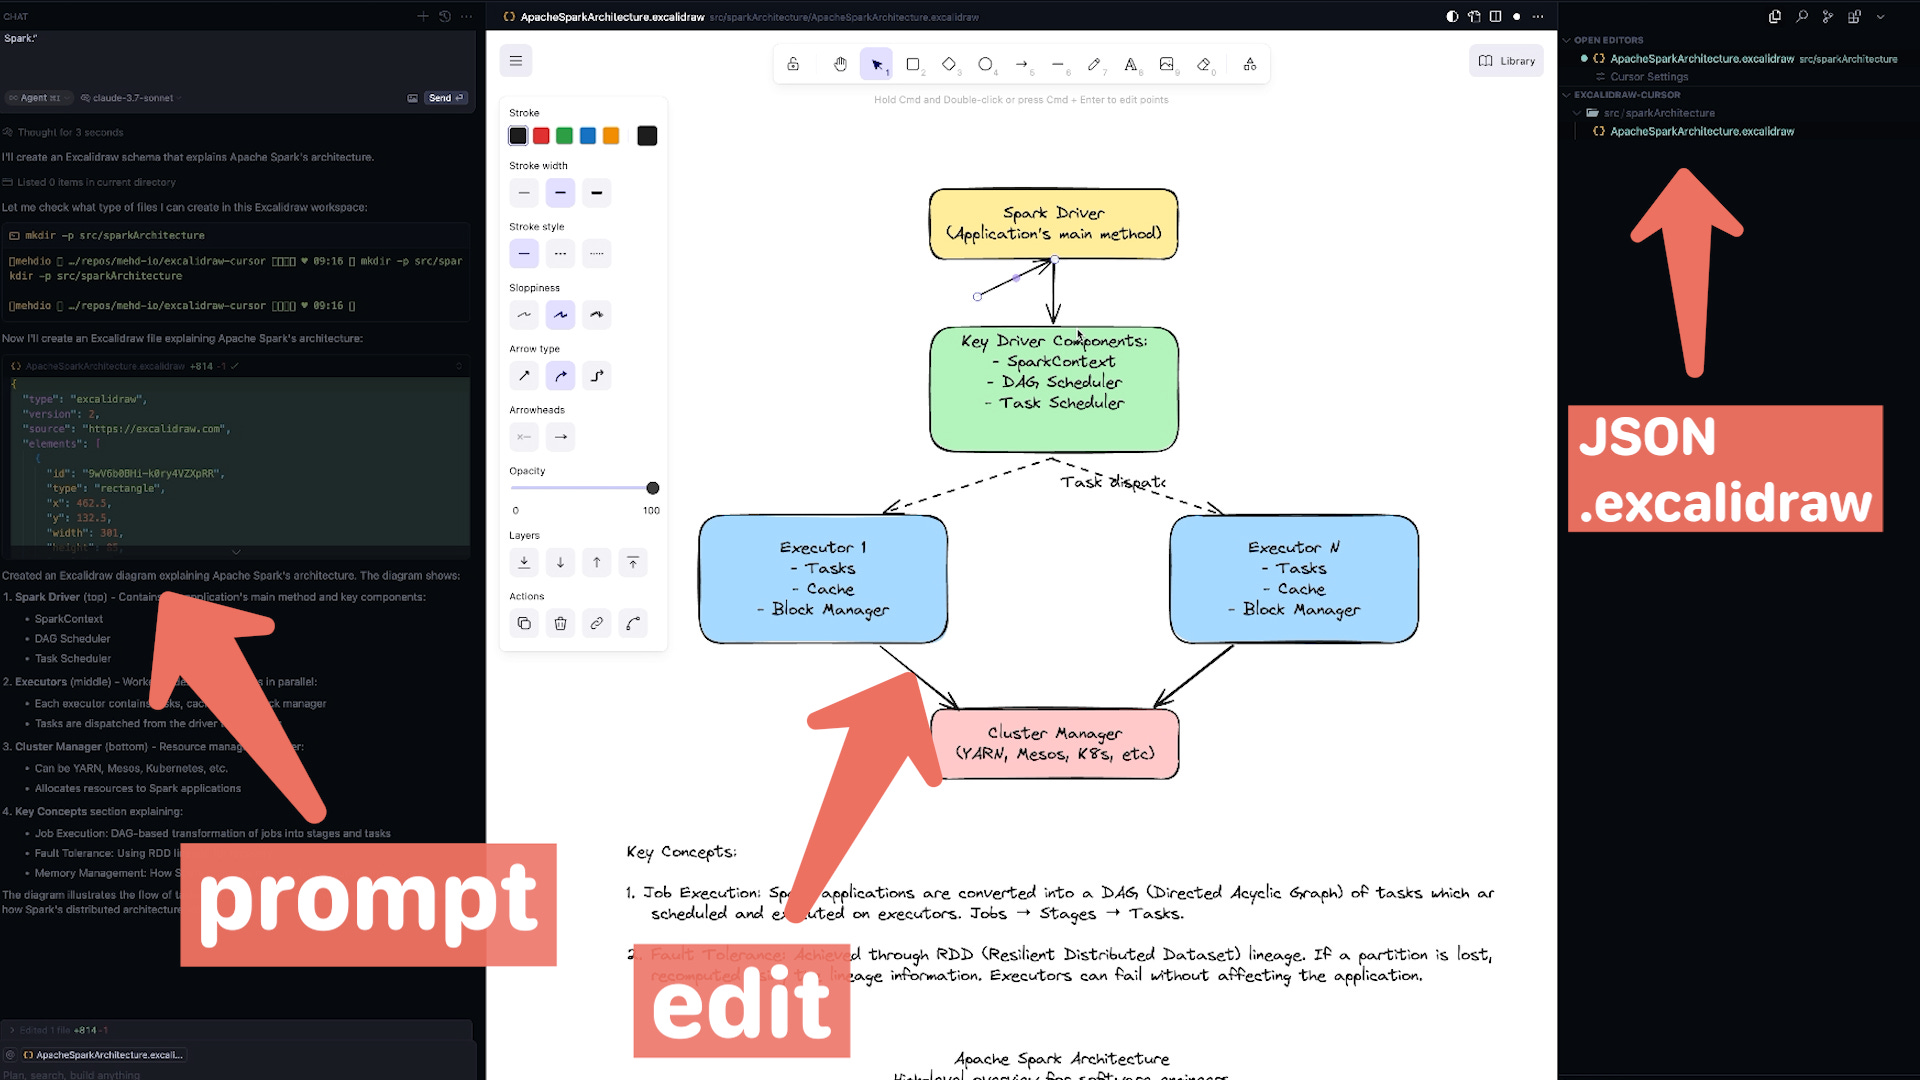
Task: Select the Ellipse shape tool
Action: [x=985, y=64]
